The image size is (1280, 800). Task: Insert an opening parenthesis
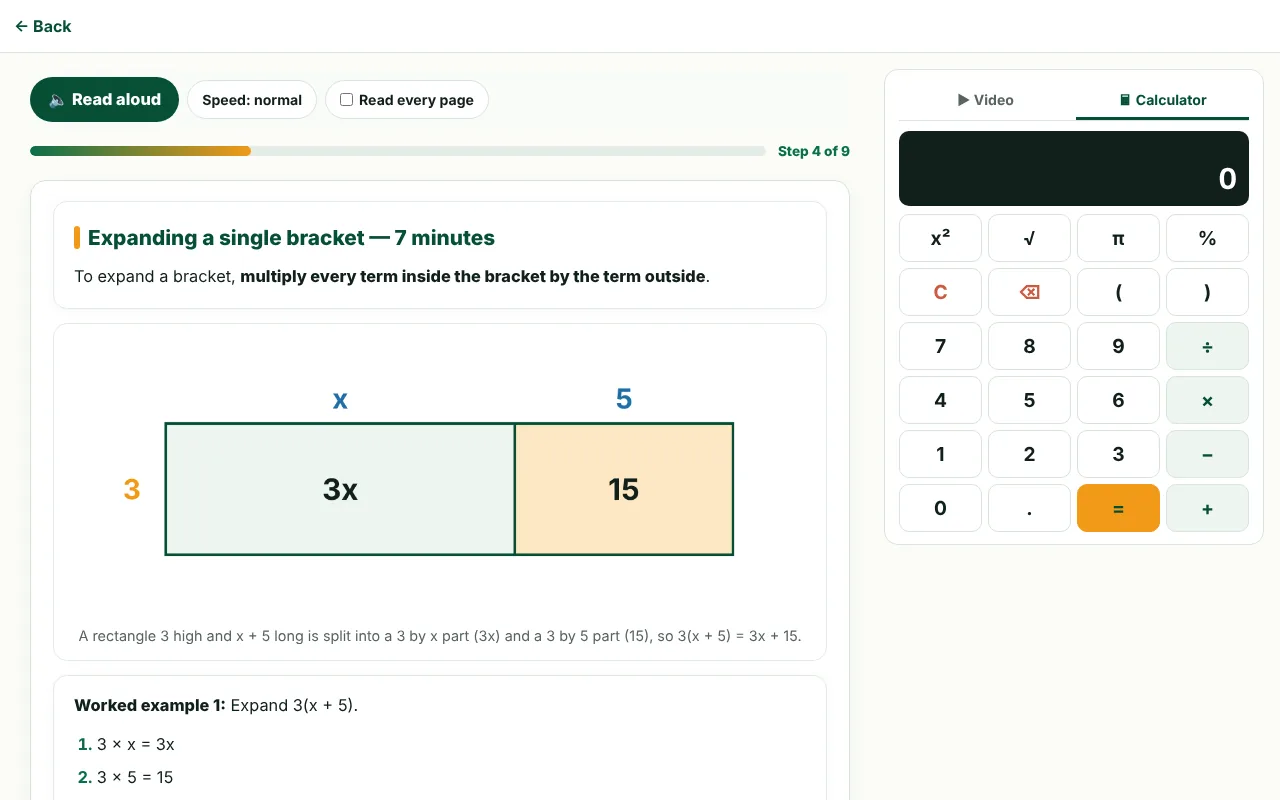point(1118,292)
